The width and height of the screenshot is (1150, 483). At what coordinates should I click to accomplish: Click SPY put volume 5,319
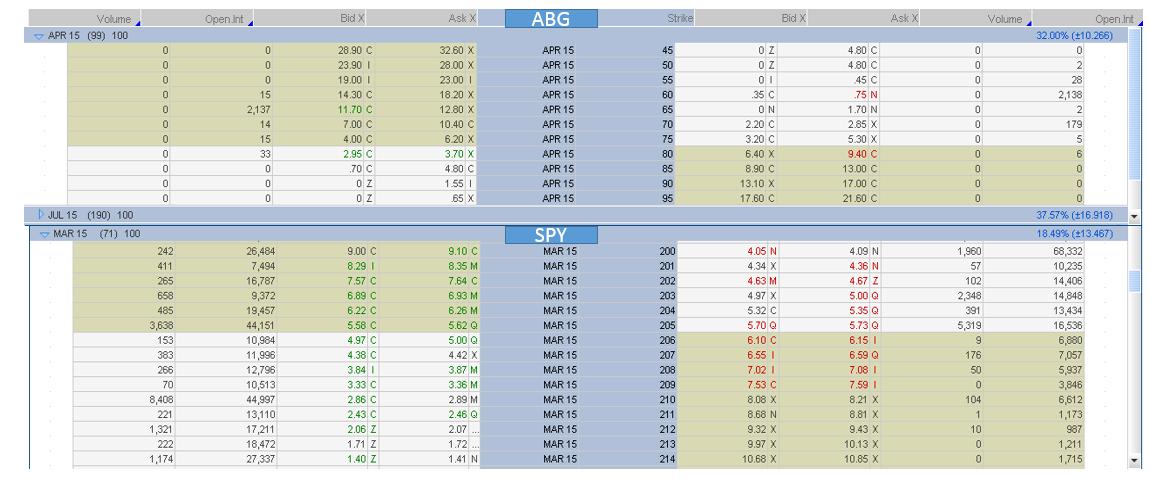pyautogui.click(x=970, y=325)
